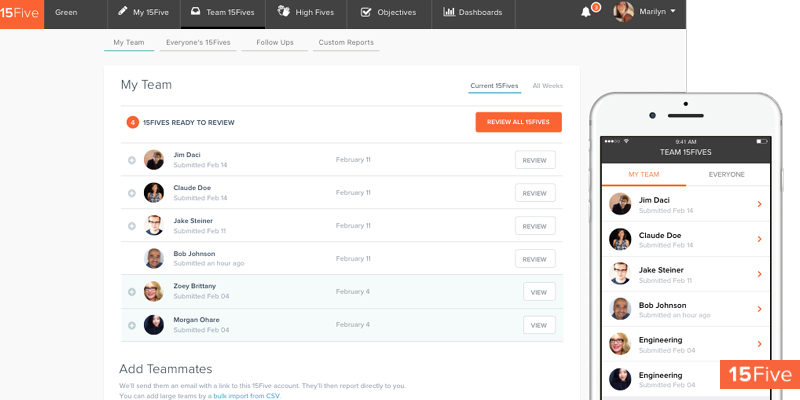800x400 pixels.
Task: Open the Everyone's 15Fives tab
Action: coord(198,43)
